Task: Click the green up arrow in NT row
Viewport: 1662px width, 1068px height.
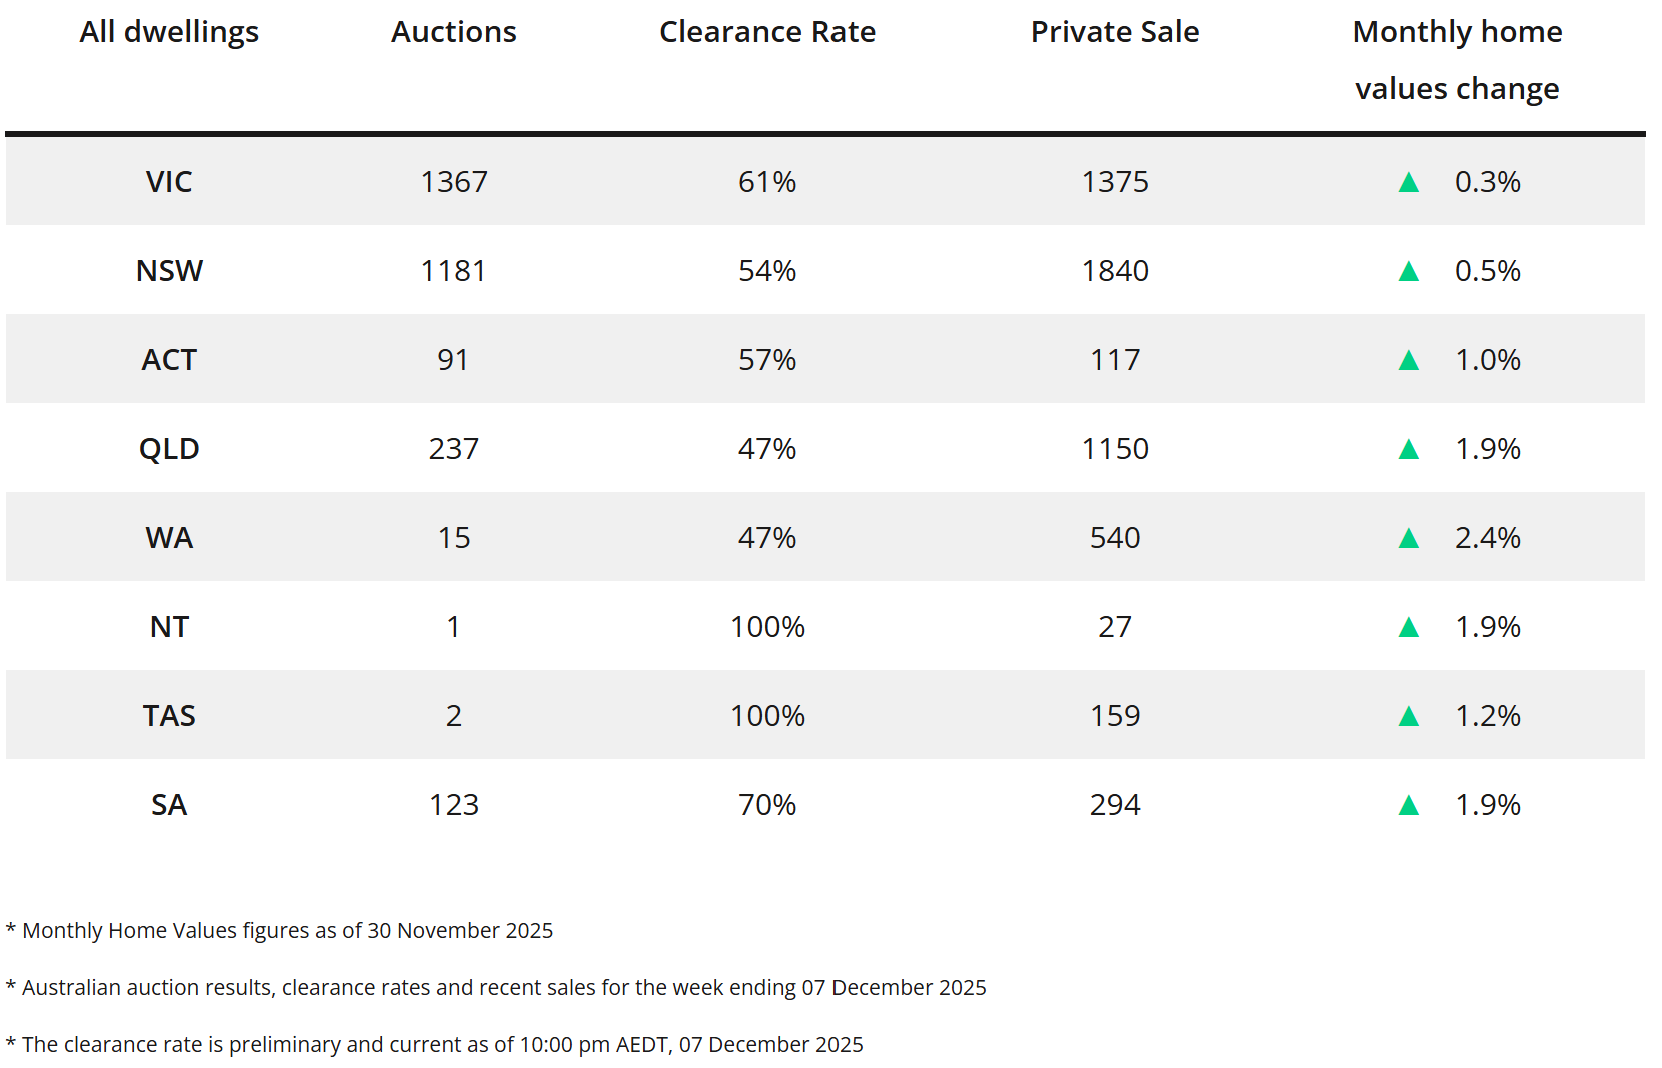Action: (1408, 627)
